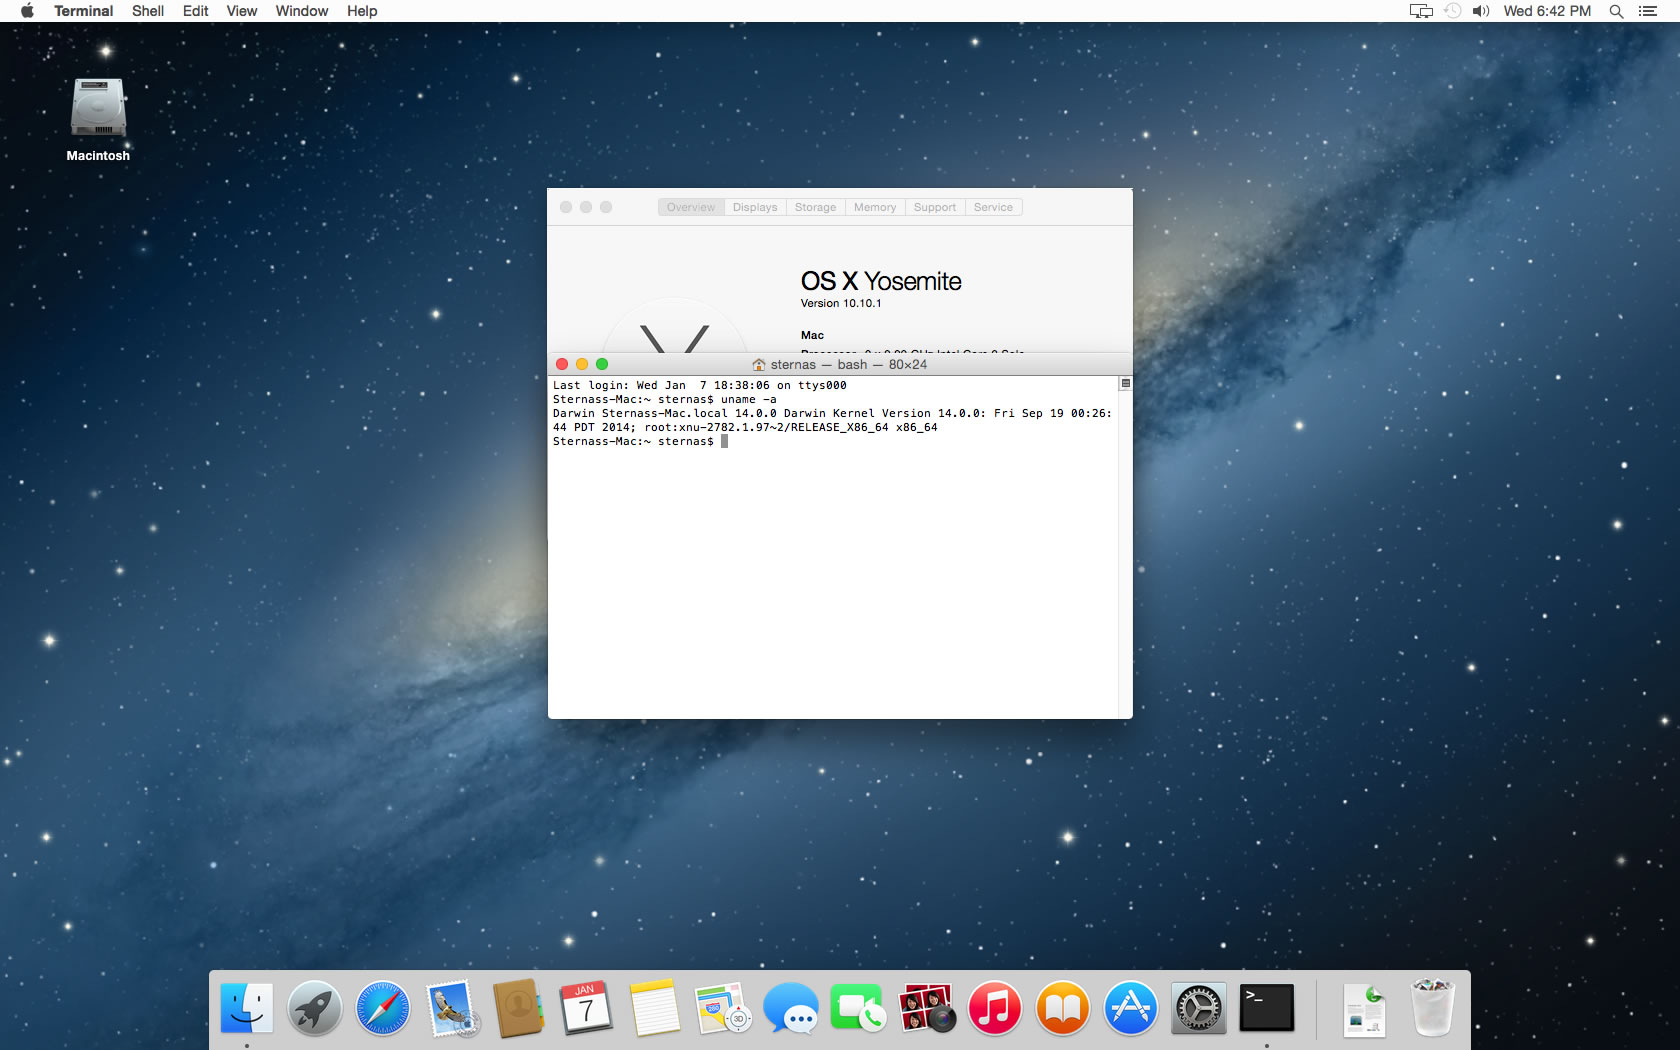The width and height of the screenshot is (1680, 1050).
Task: Click the Last login line in Terminal
Action: pos(700,385)
